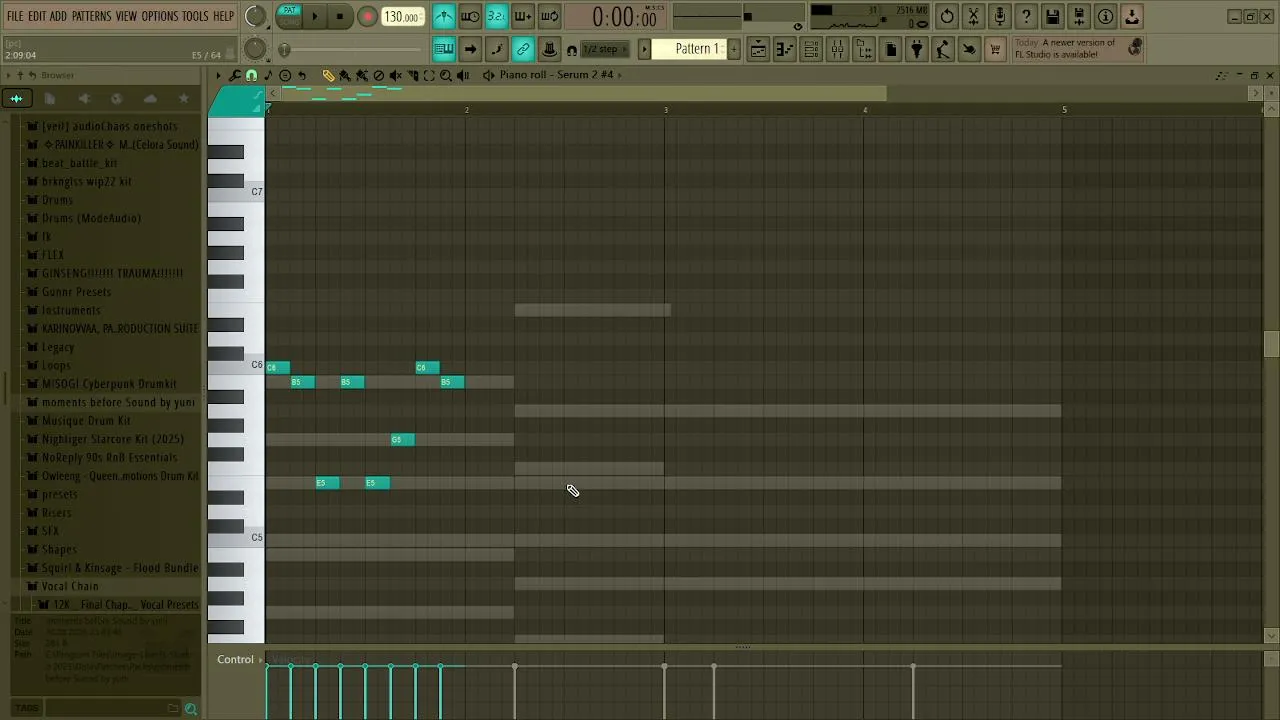Open the OPTIONS menu

point(159,16)
